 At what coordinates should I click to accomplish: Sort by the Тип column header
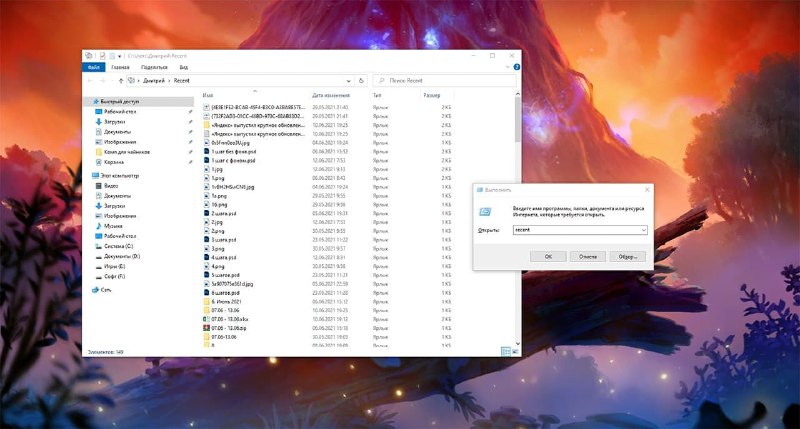point(377,95)
